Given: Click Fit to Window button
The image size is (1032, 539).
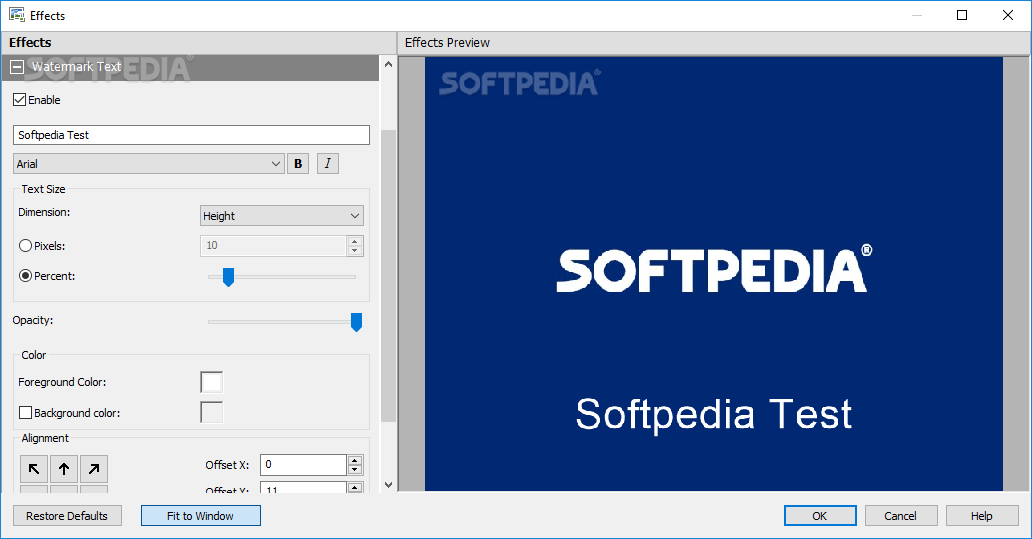Looking at the screenshot, I should (x=201, y=516).
